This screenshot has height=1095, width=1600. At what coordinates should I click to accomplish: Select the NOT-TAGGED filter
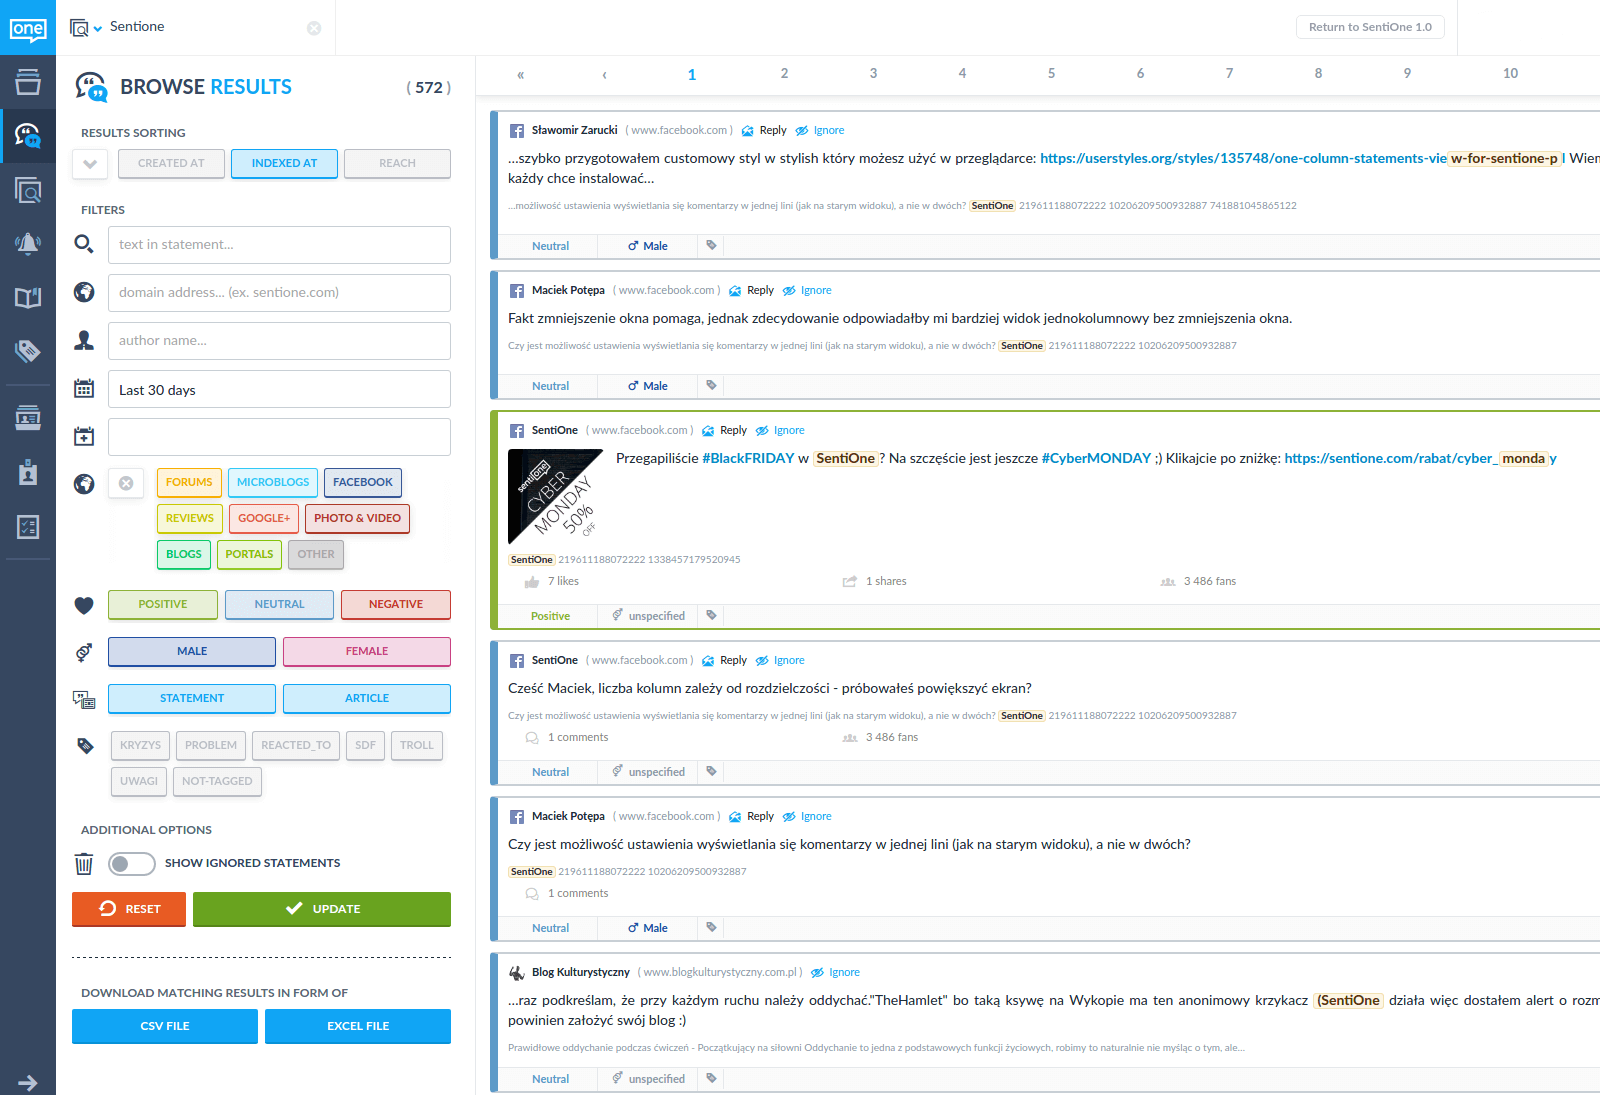[217, 781]
